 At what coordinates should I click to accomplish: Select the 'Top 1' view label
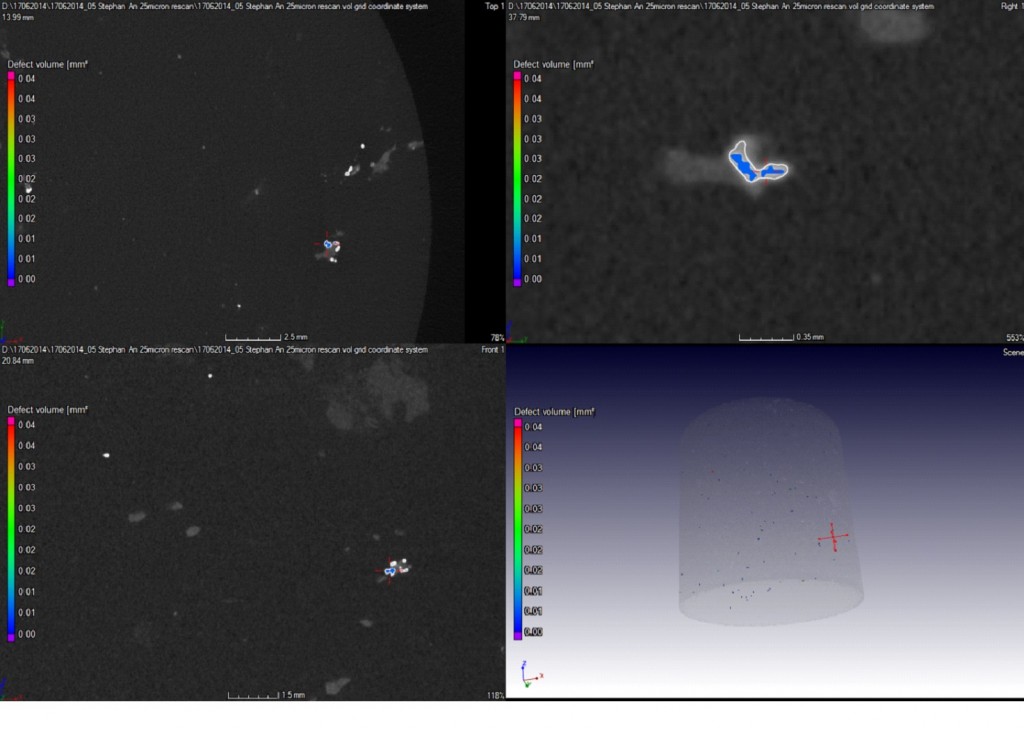click(x=494, y=6)
